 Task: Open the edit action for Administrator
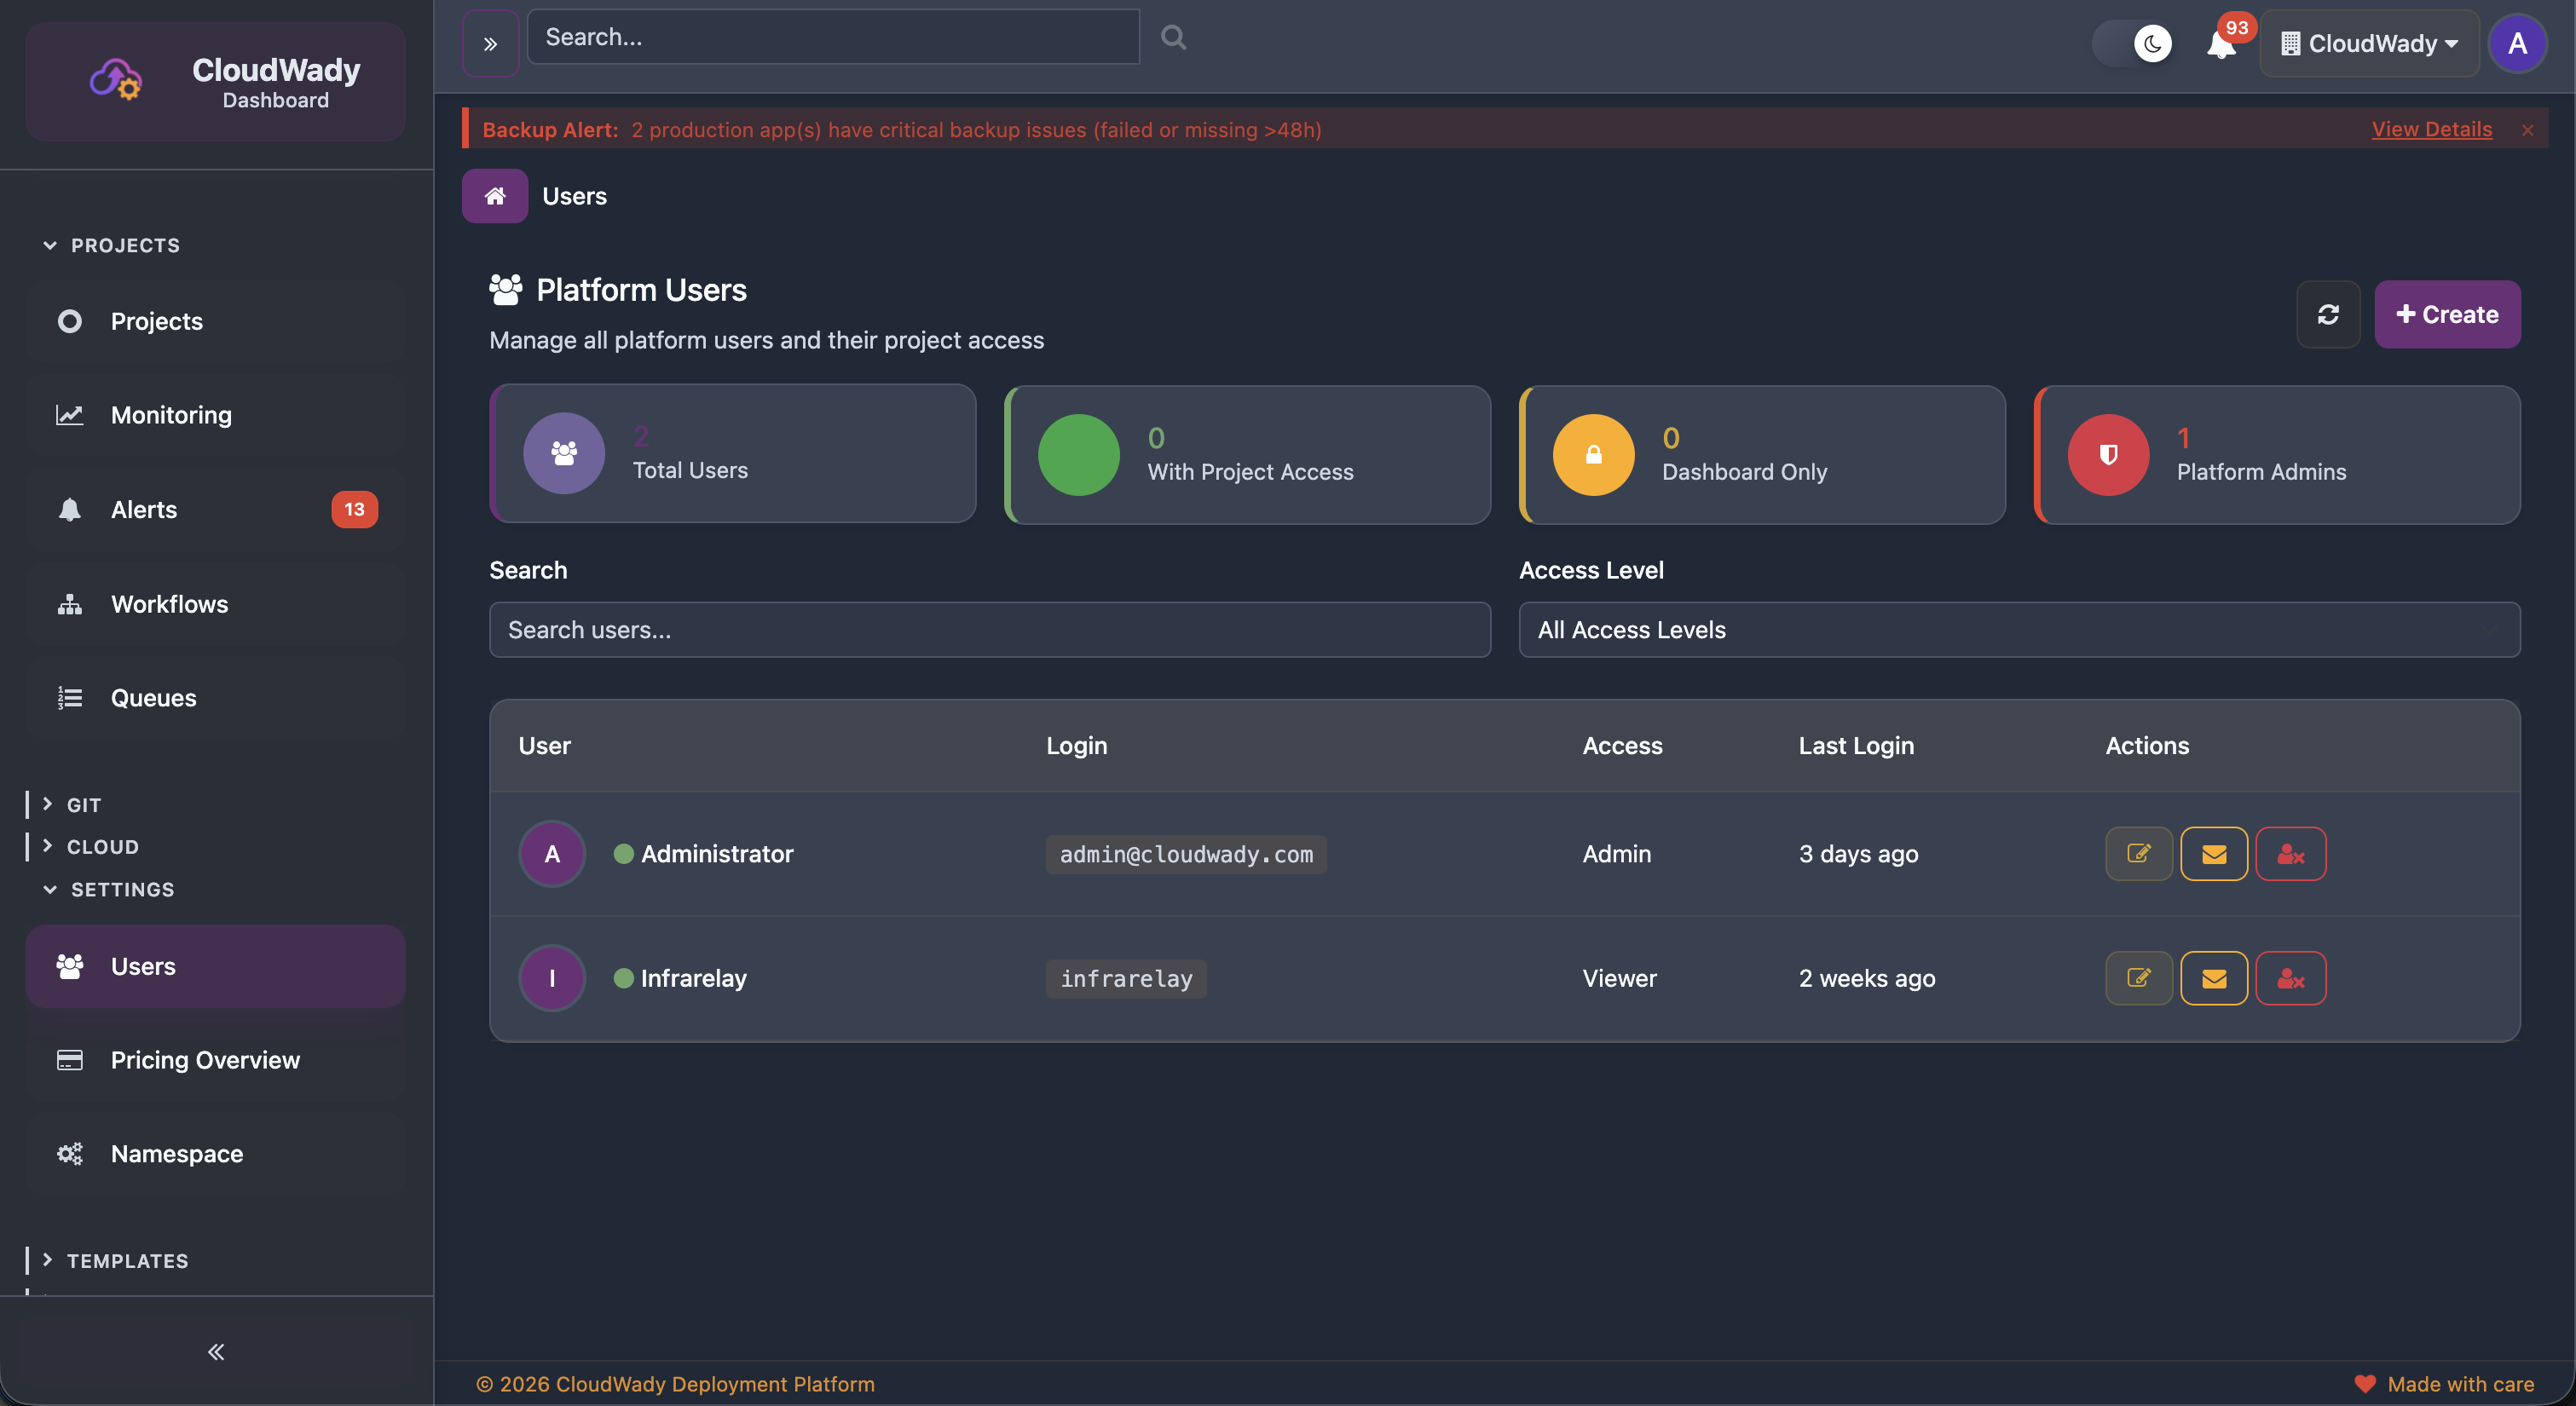[2138, 853]
